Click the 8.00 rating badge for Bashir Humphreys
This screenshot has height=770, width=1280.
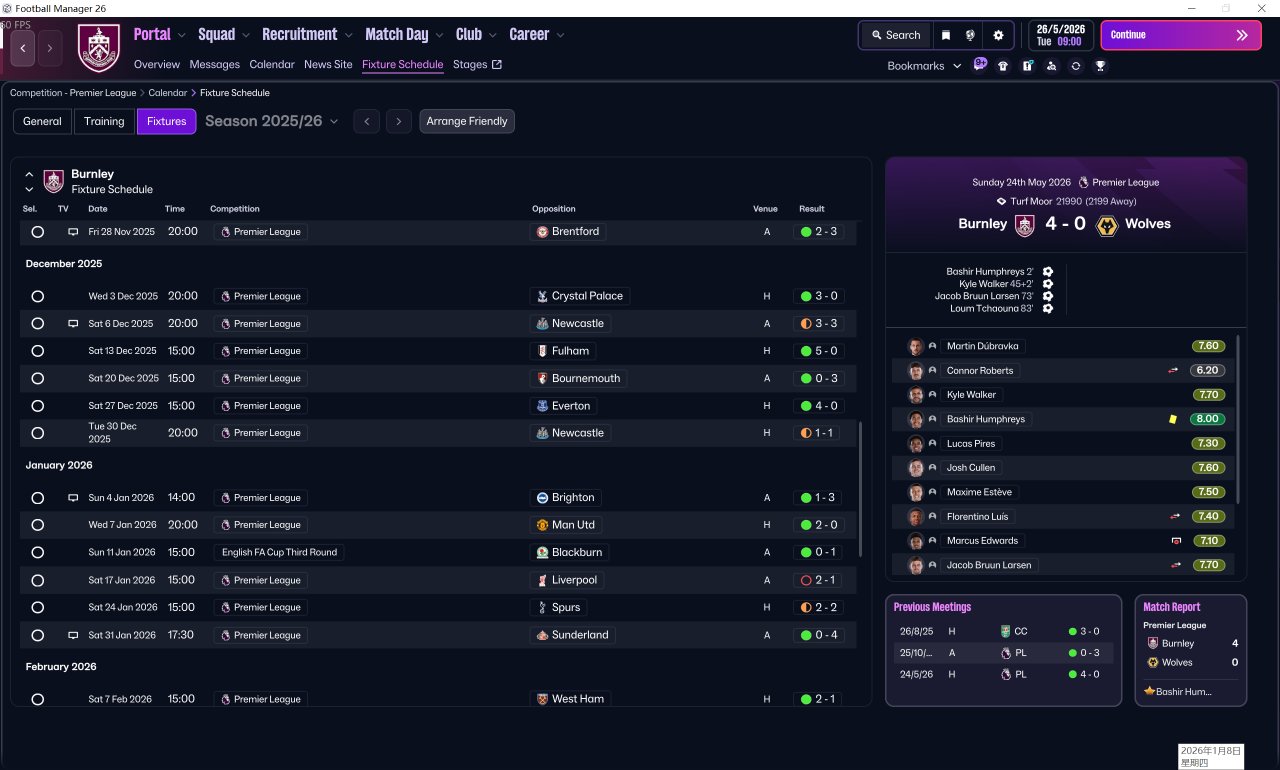tap(1208, 420)
